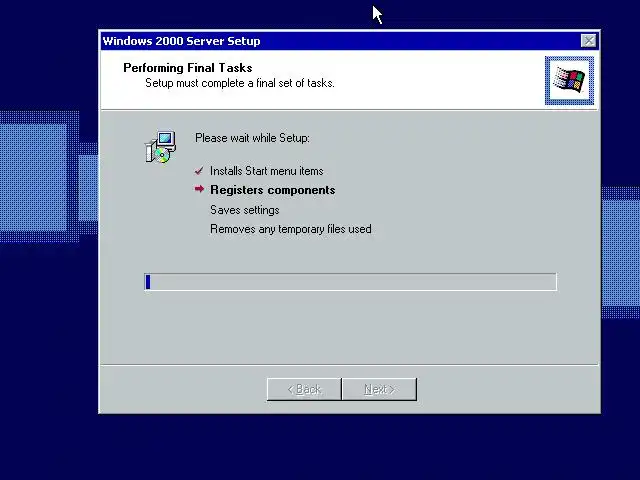Click the Windows 2000 Server Setup title bar
The width and height of the screenshot is (640, 480).
[x=350, y=41]
